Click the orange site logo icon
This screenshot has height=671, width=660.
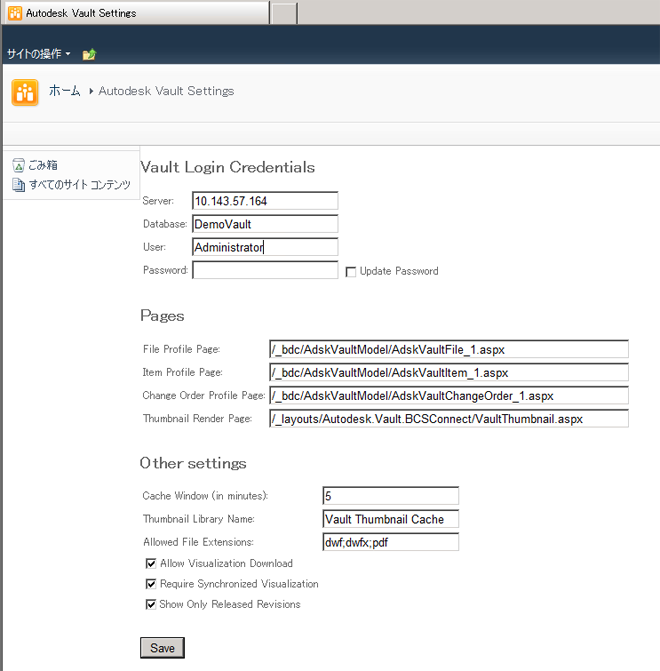coord(25,92)
